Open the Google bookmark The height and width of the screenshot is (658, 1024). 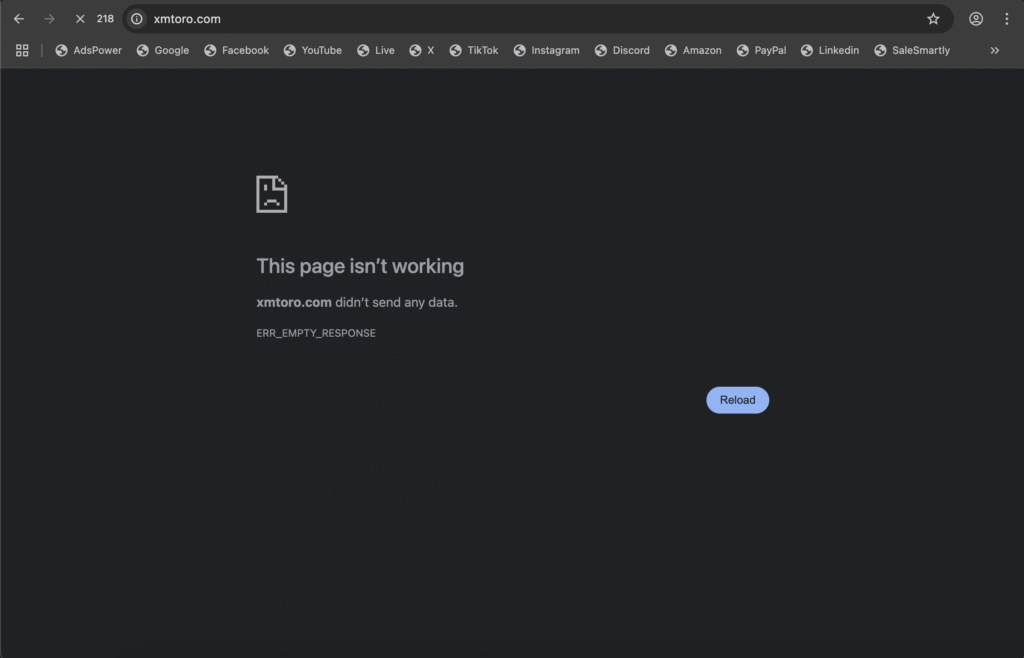[163, 50]
